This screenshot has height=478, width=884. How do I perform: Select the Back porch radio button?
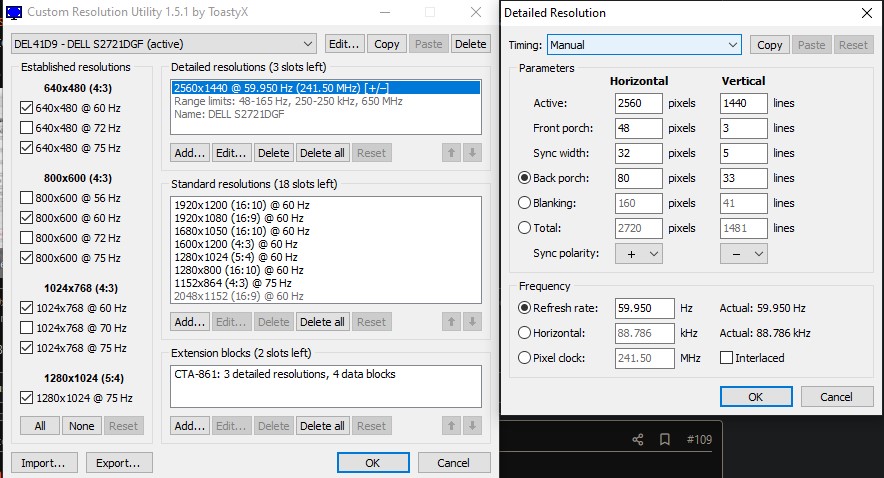click(524, 178)
